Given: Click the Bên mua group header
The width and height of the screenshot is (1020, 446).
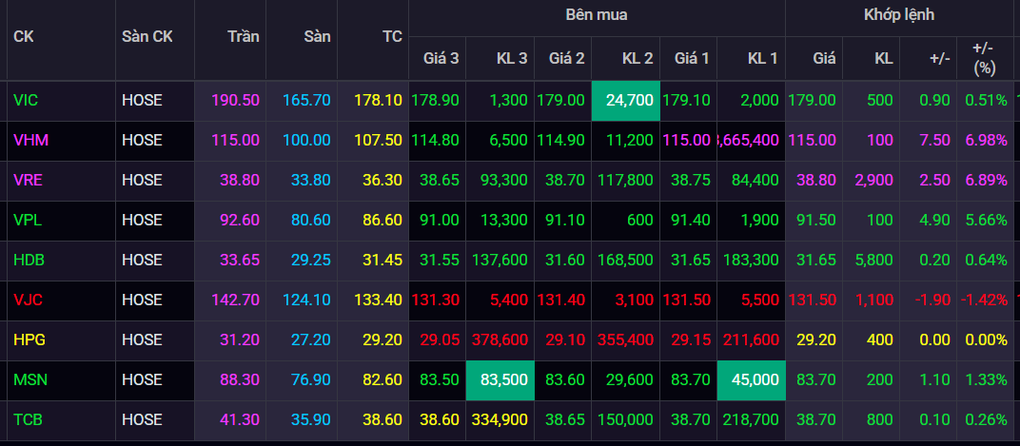Looking at the screenshot, I should [x=597, y=15].
